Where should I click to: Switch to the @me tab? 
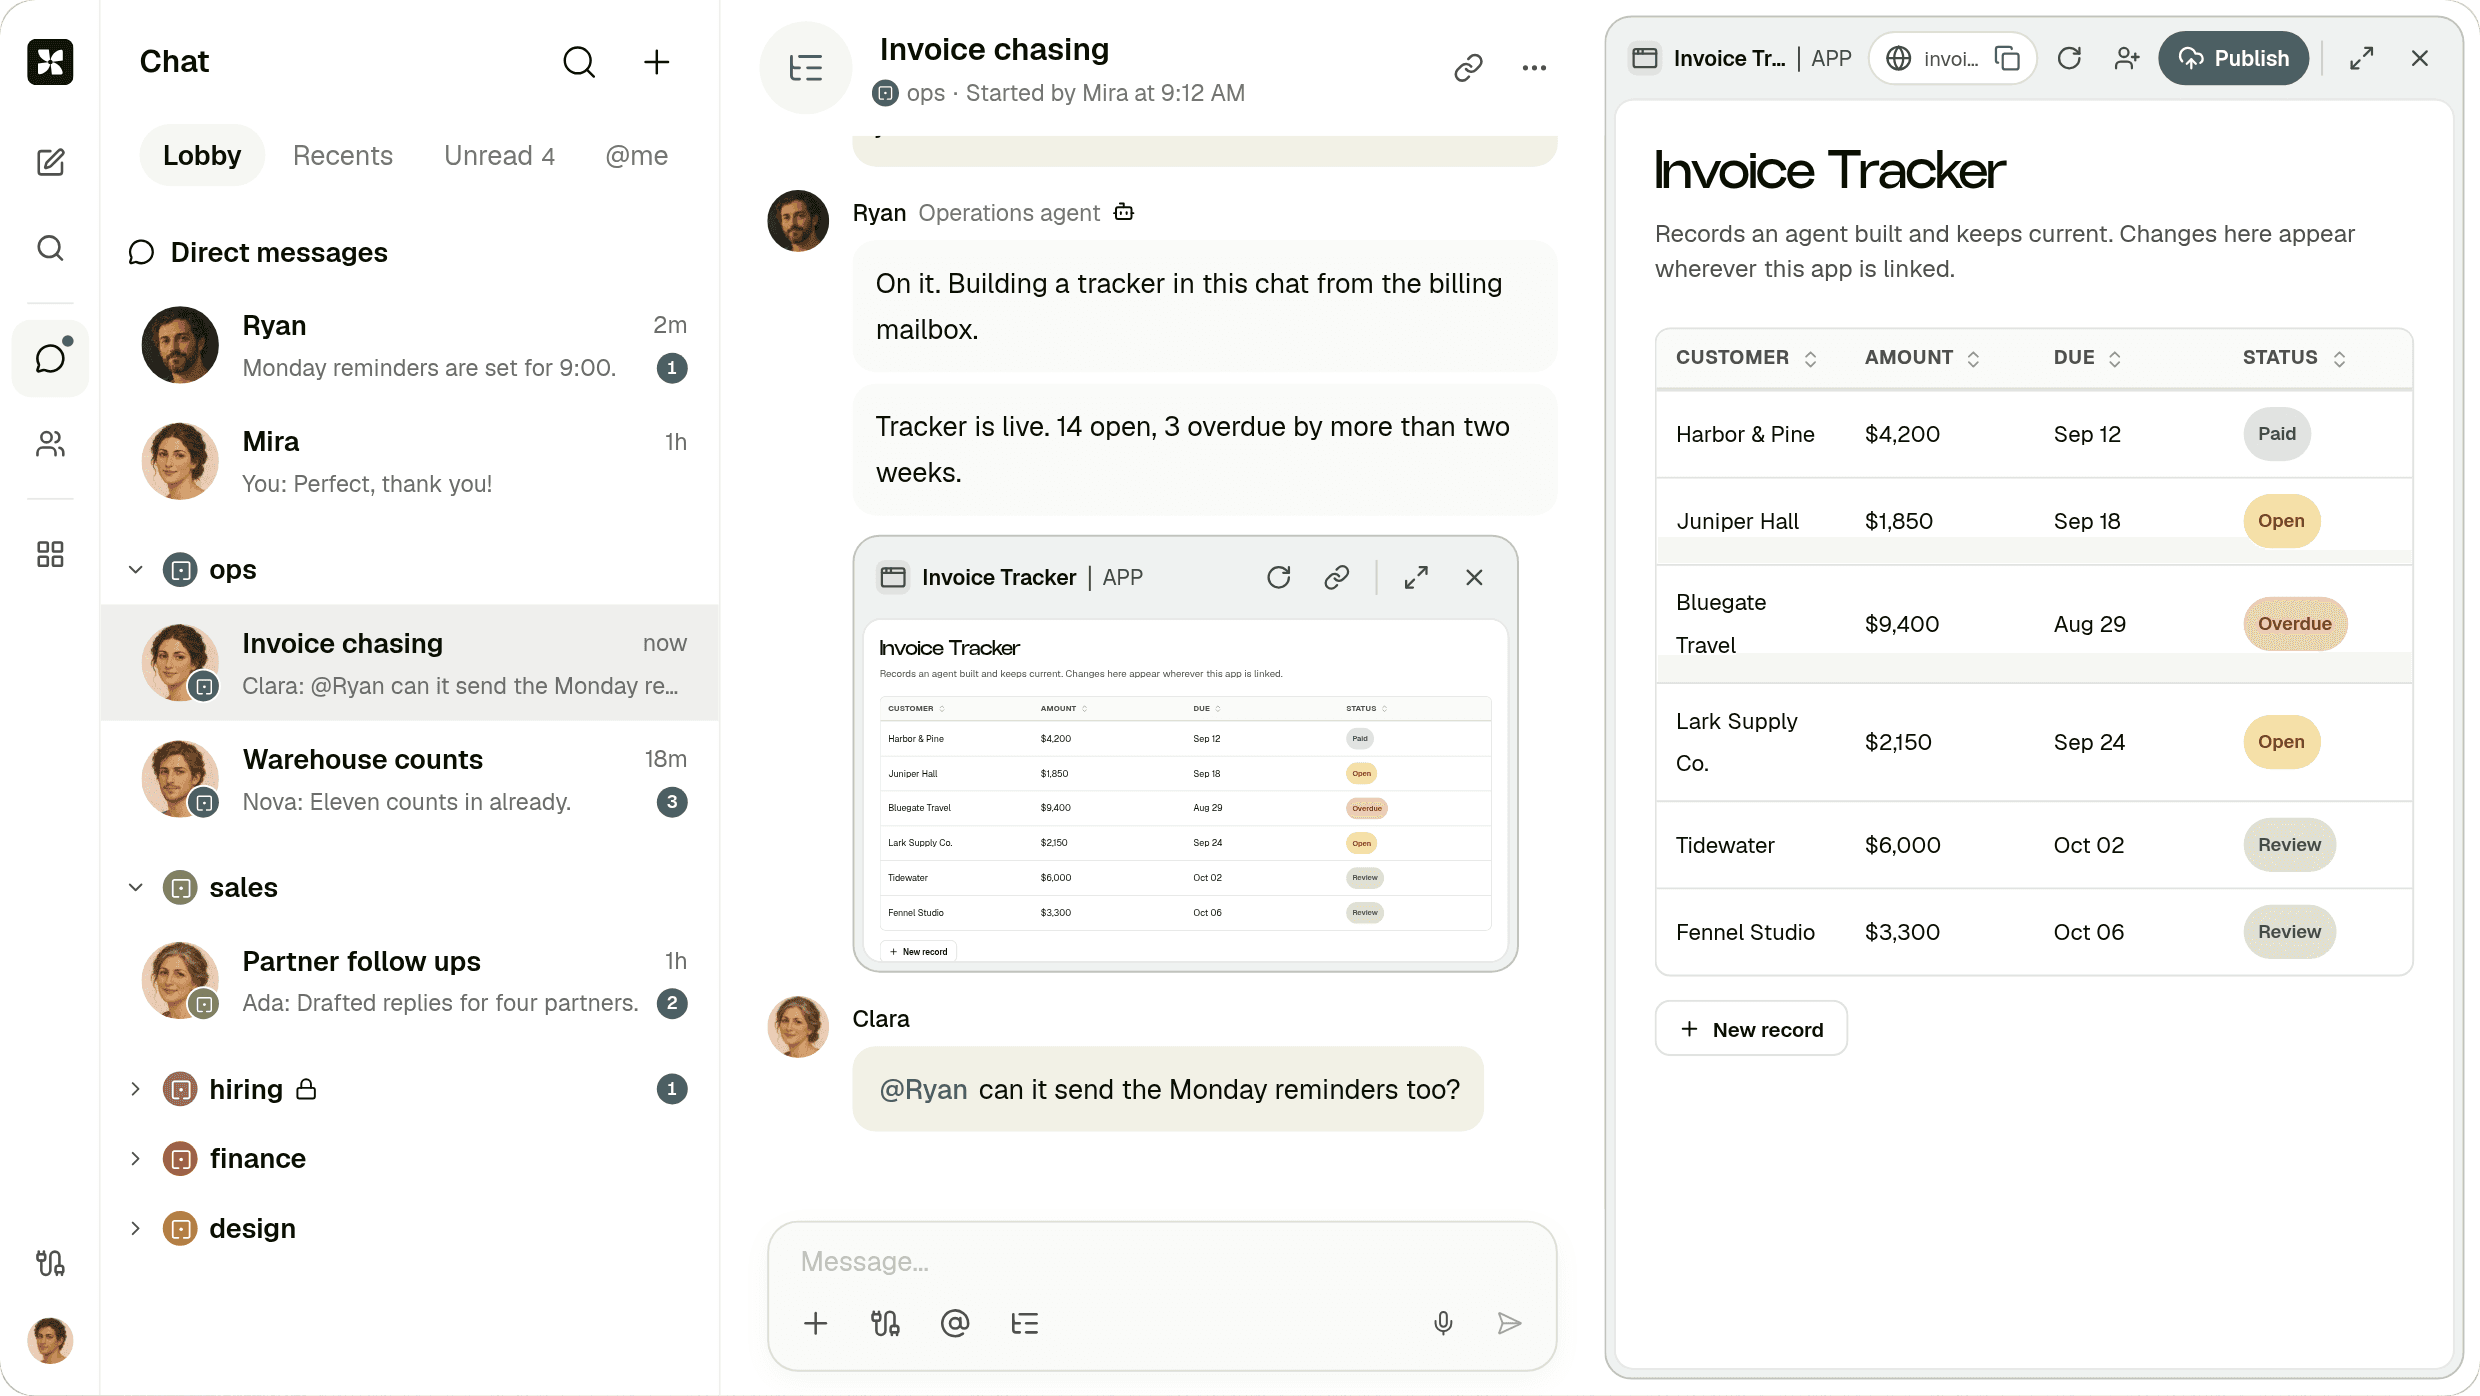(636, 156)
